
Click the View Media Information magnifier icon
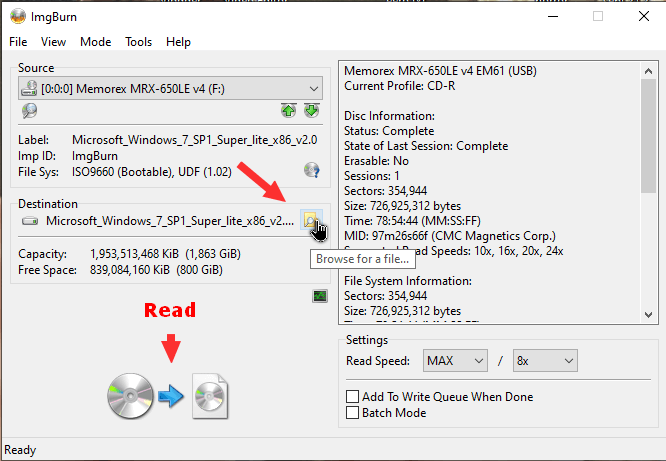tap(30, 111)
